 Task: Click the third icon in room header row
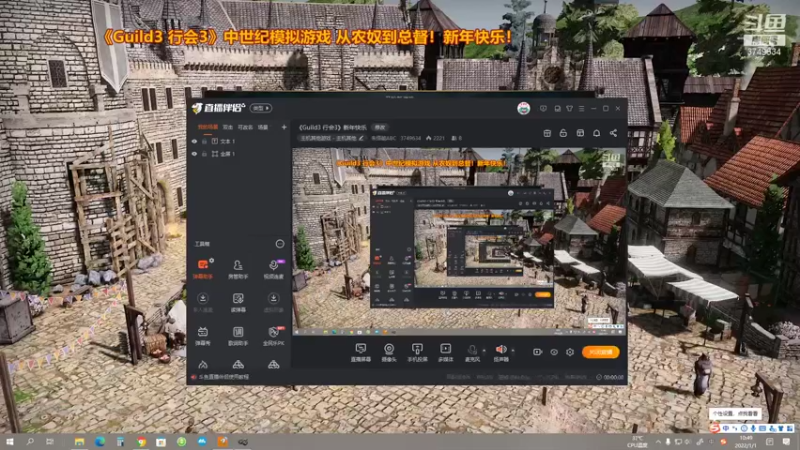[x=580, y=133]
